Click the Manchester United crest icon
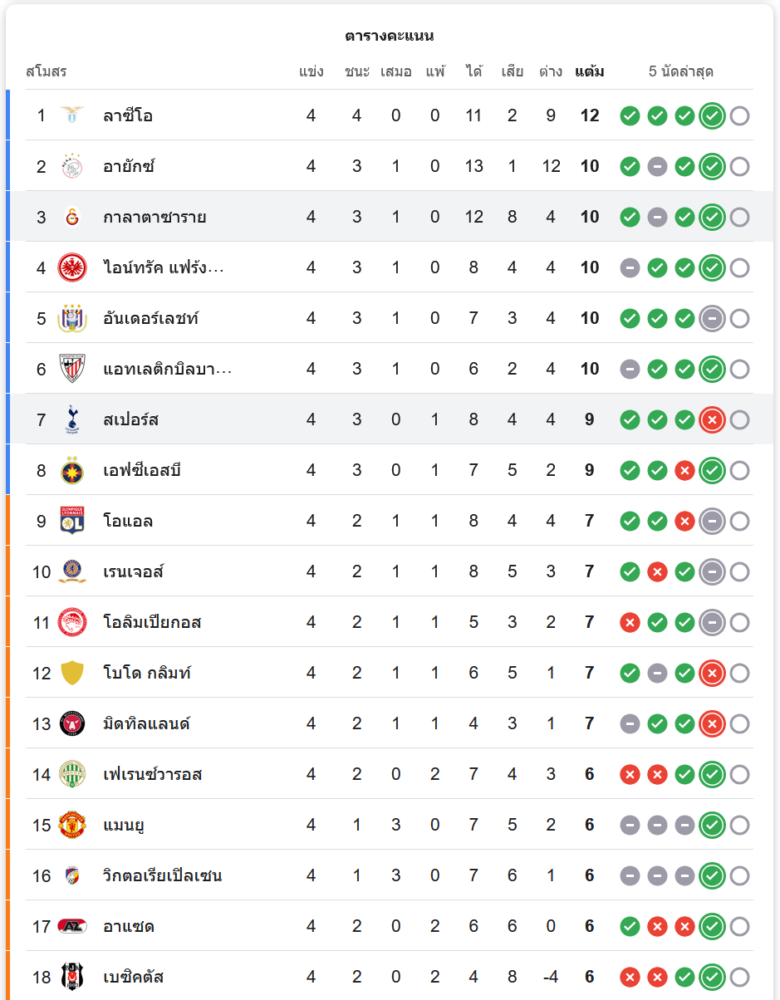The image size is (780, 1000). tap(72, 825)
